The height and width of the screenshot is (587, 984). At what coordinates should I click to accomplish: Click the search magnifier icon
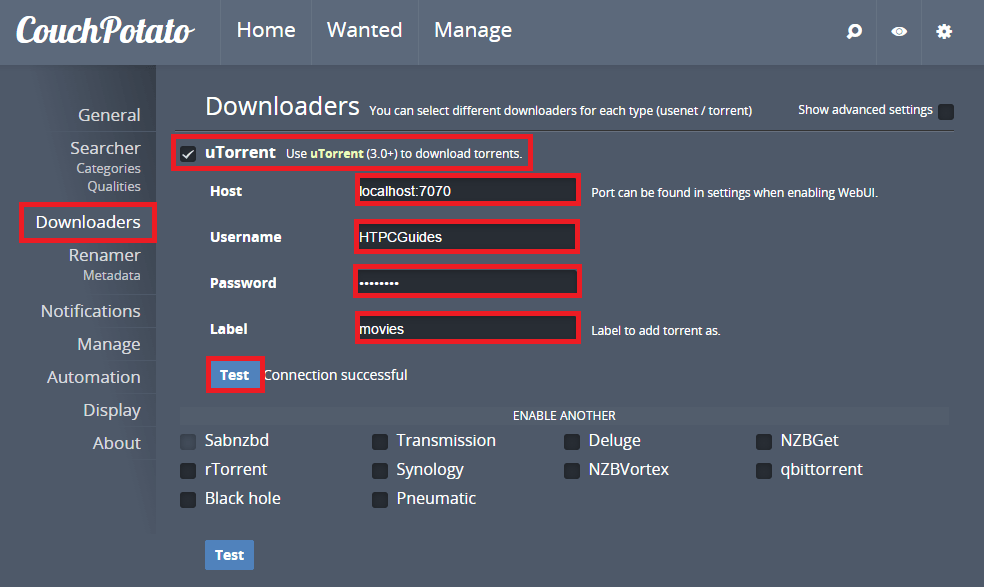click(x=854, y=31)
